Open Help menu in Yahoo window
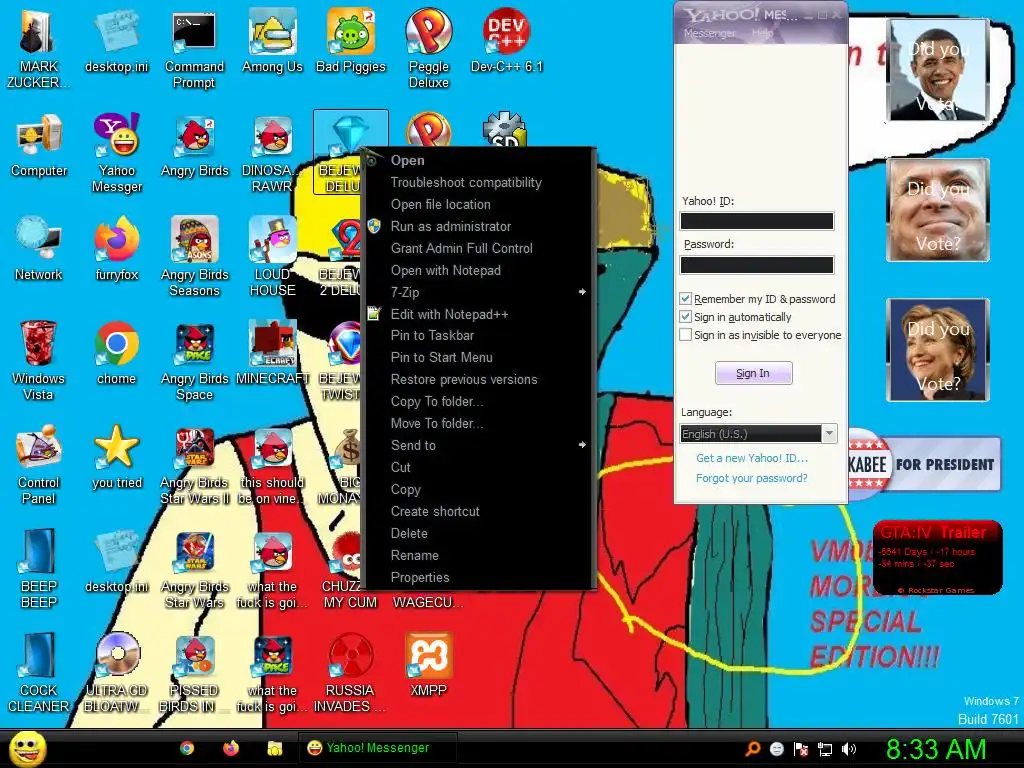The height and width of the screenshot is (768, 1024). (762, 33)
